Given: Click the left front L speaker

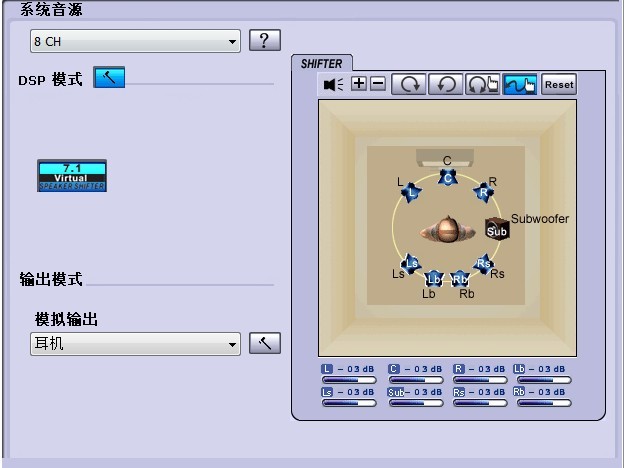Looking at the screenshot, I should point(409,189).
